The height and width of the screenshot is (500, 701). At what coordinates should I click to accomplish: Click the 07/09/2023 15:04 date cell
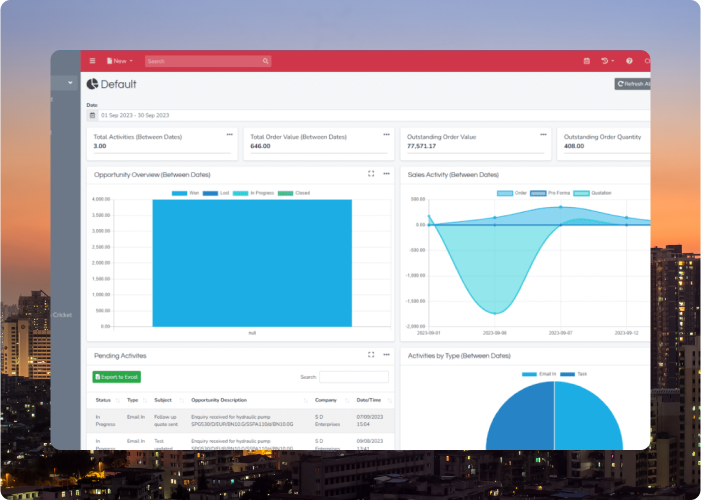point(370,420)
